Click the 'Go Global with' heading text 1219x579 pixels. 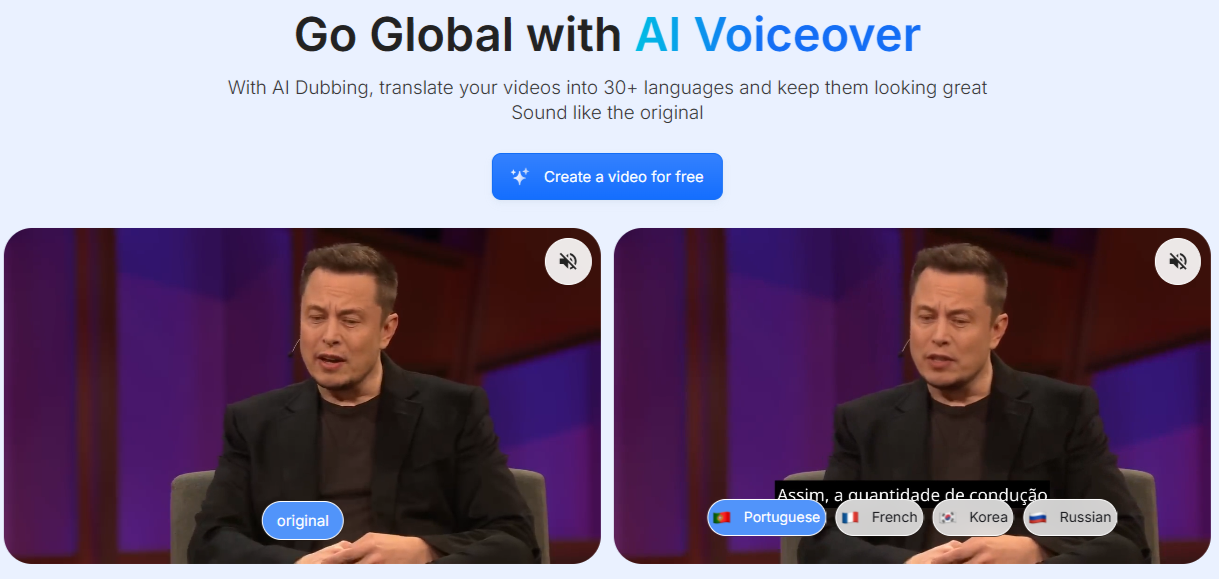(458, 35)
